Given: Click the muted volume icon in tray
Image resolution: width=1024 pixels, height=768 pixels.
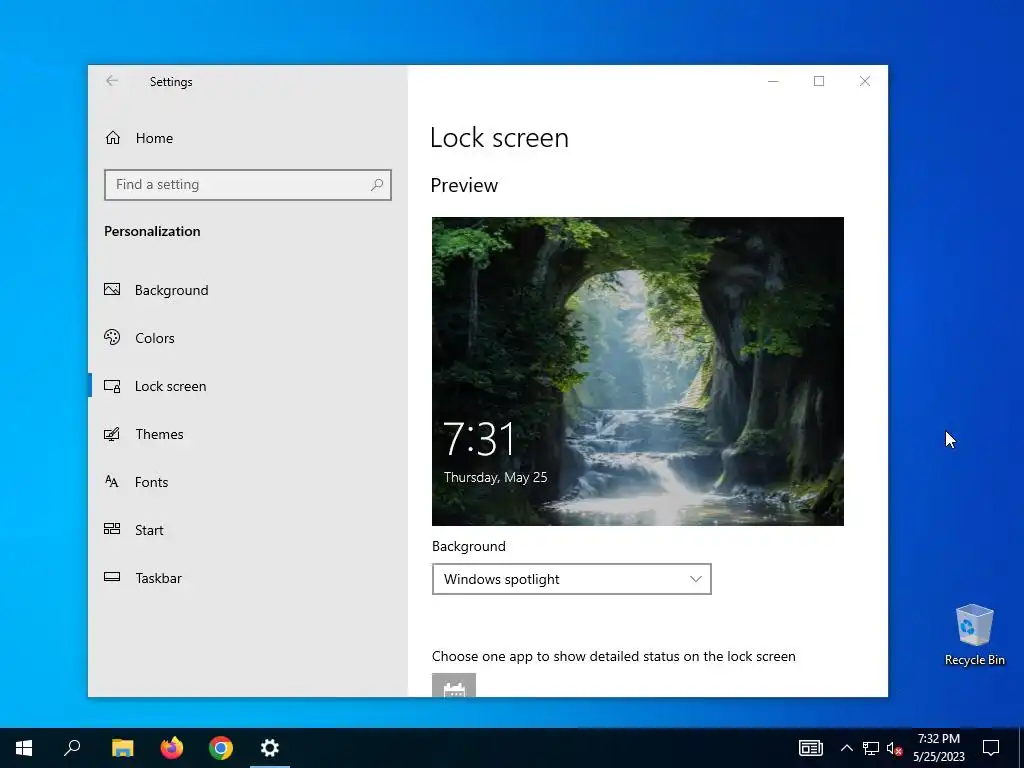Looking at the screenshot, I should pos(895,748).
